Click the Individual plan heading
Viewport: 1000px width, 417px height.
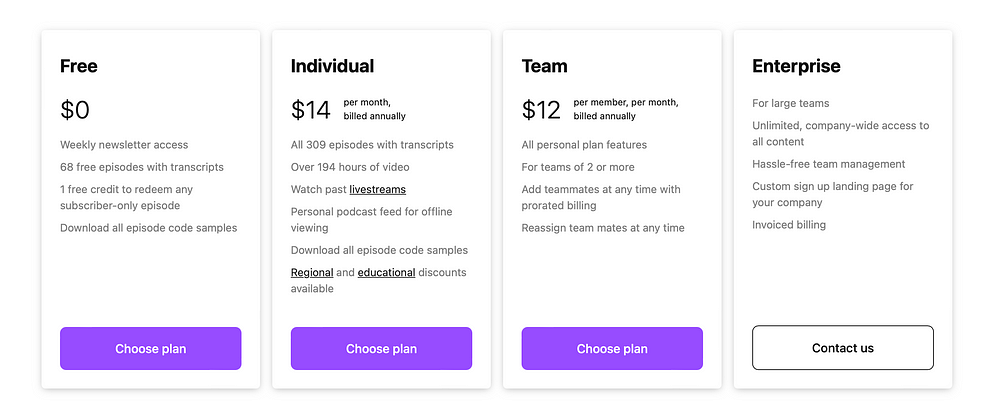point(332,66)
